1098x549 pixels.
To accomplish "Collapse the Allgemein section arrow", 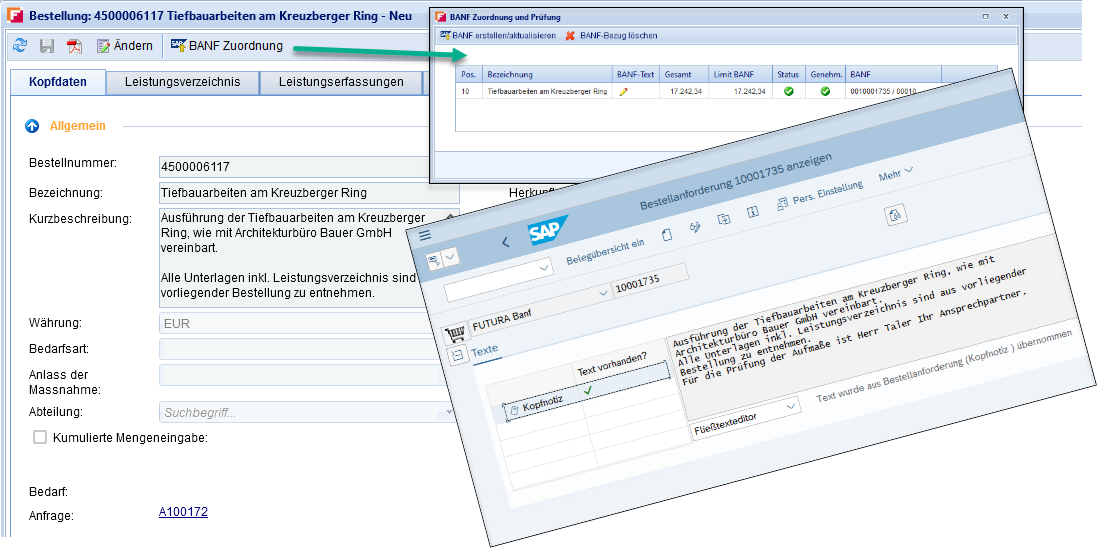I will (32, 126).
